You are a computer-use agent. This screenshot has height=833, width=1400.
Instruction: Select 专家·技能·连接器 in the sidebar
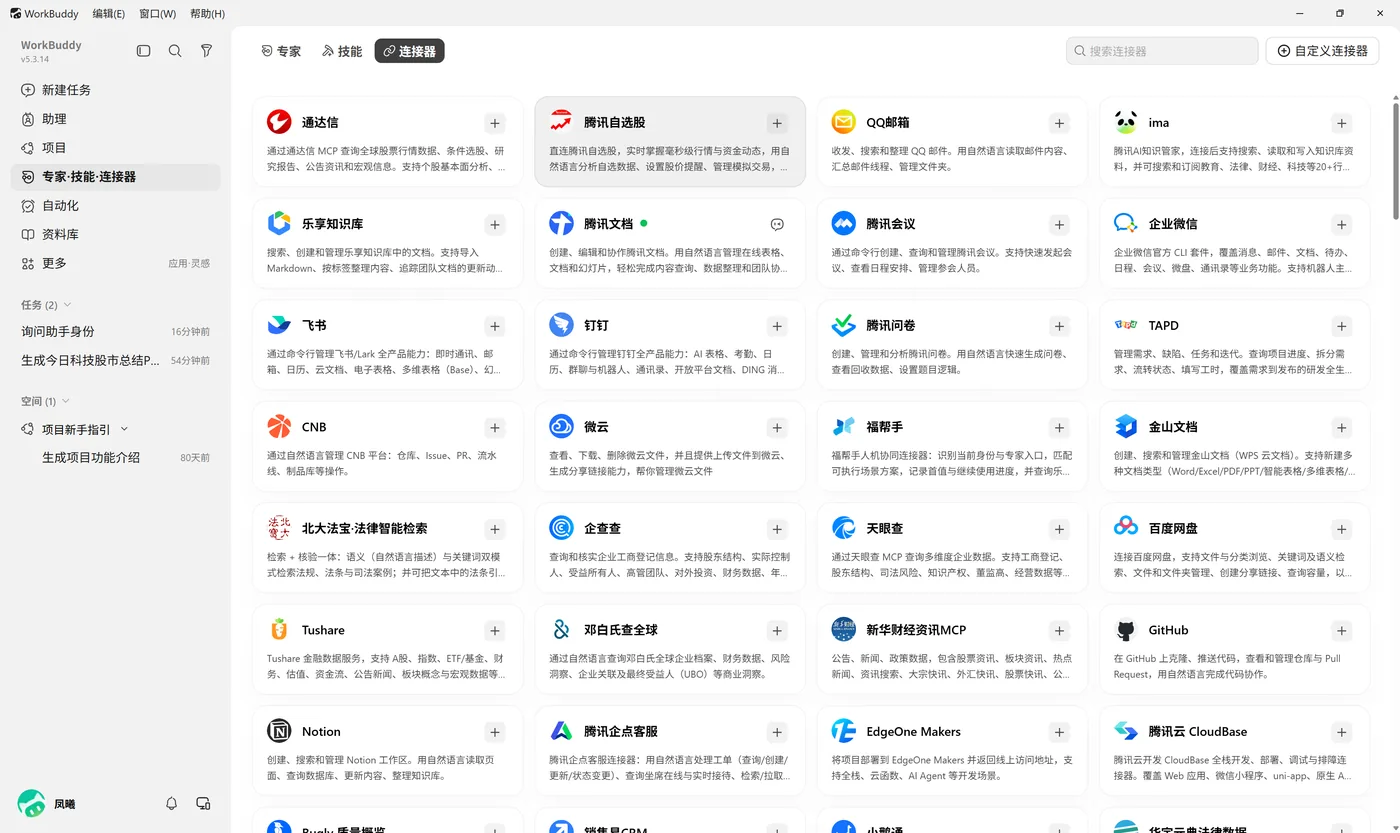point(116,177)
